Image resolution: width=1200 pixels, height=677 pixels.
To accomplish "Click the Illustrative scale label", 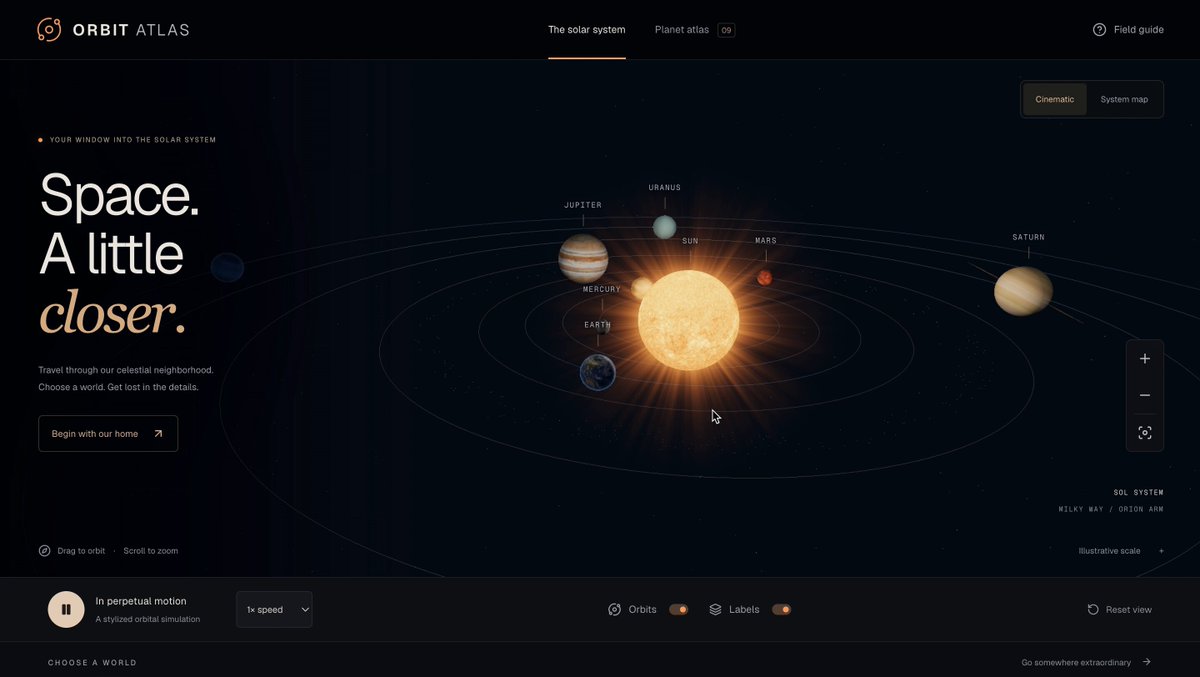I will [x=1109, y=551].
